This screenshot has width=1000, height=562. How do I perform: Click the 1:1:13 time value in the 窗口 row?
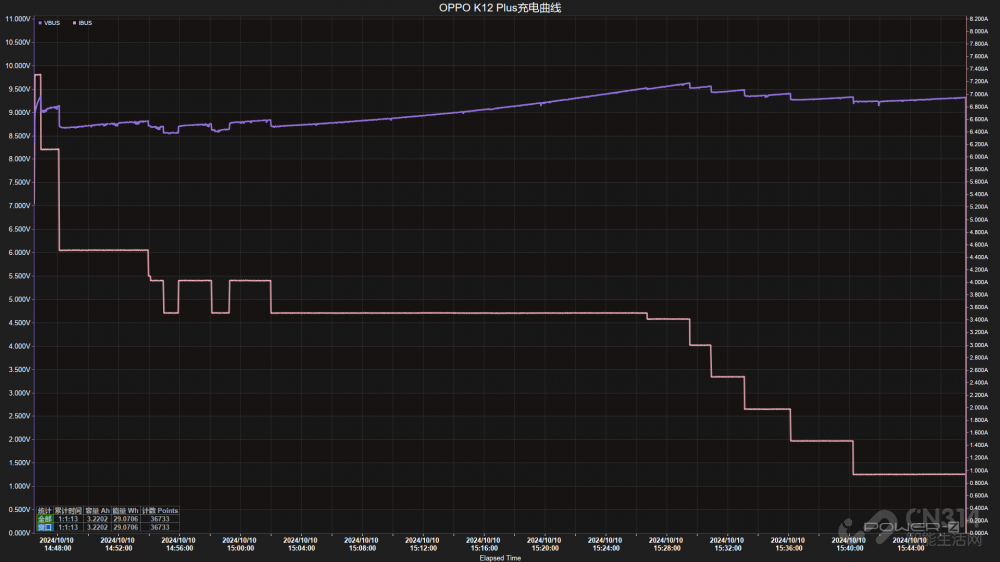coord(68,528)
